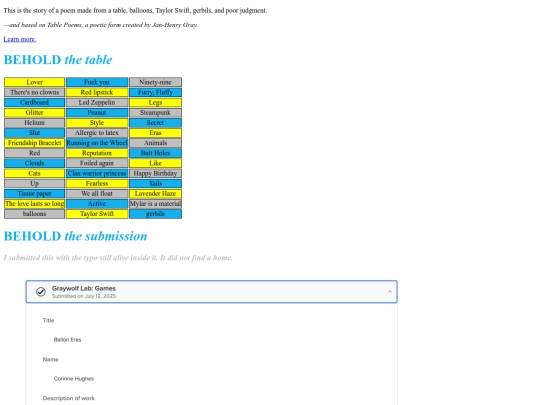Click the 'There's no clowns' cell

click(34, 92)
